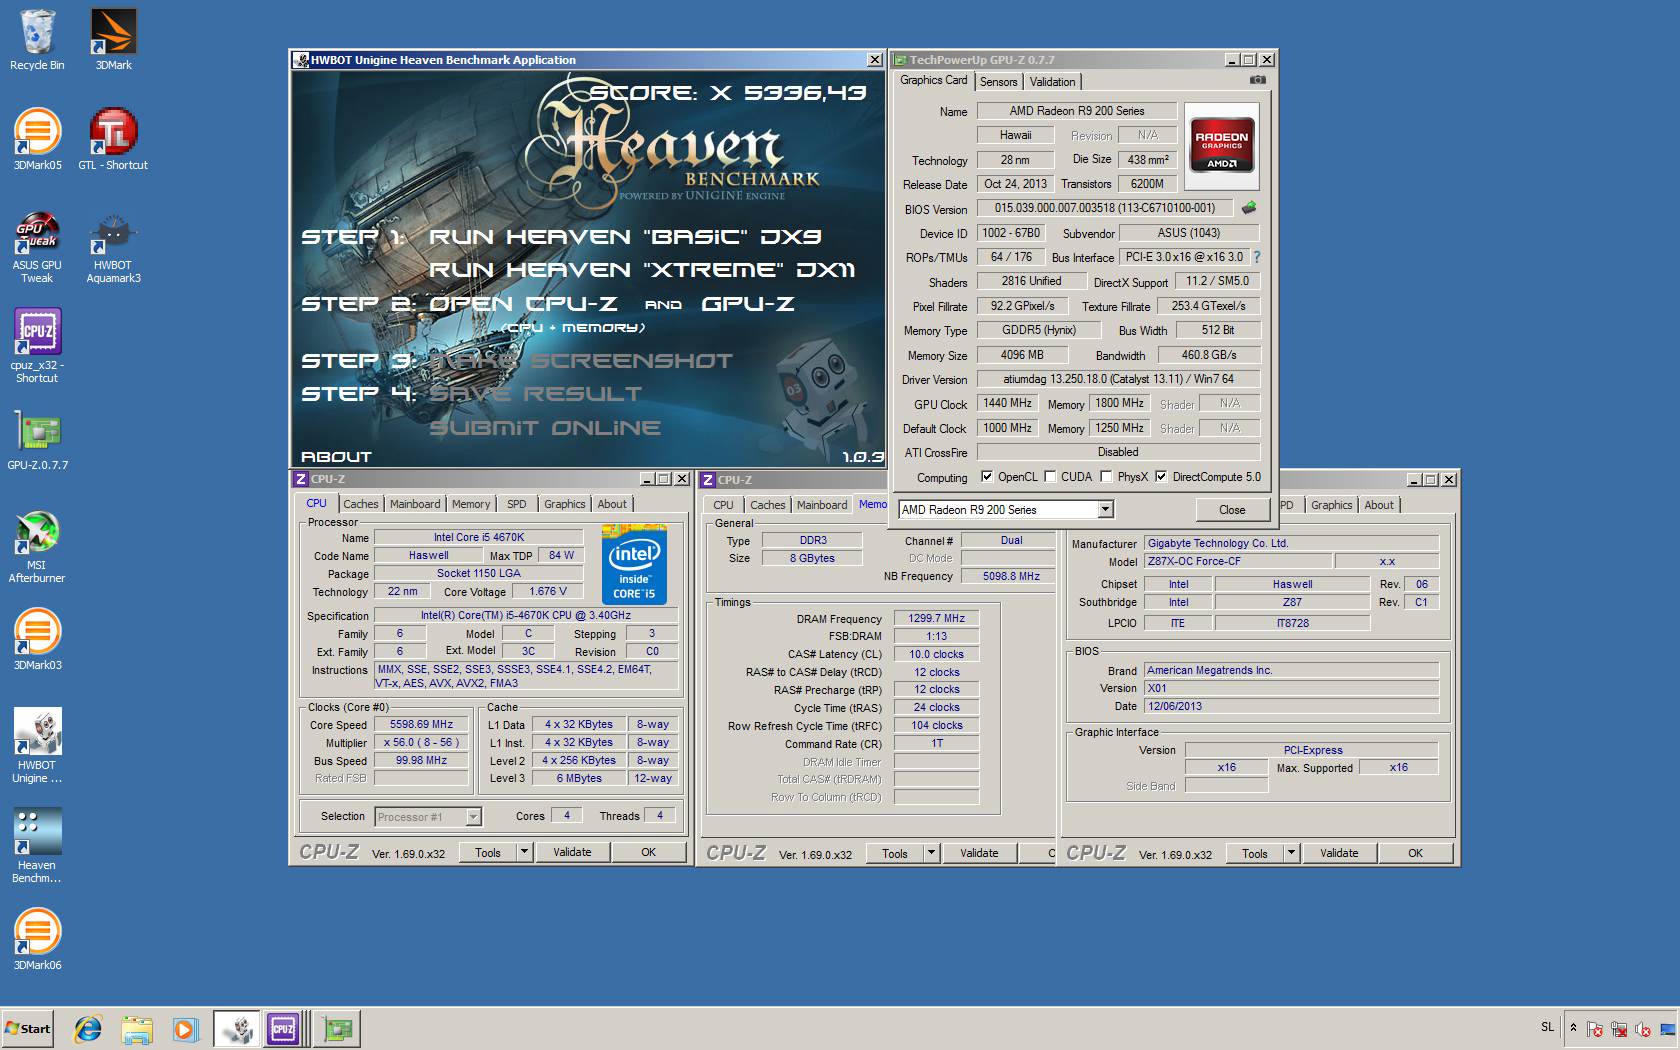Open the Recycle Bin desktop icon
This screenshot has width=1680, height=1050.
tap(37, 40)
